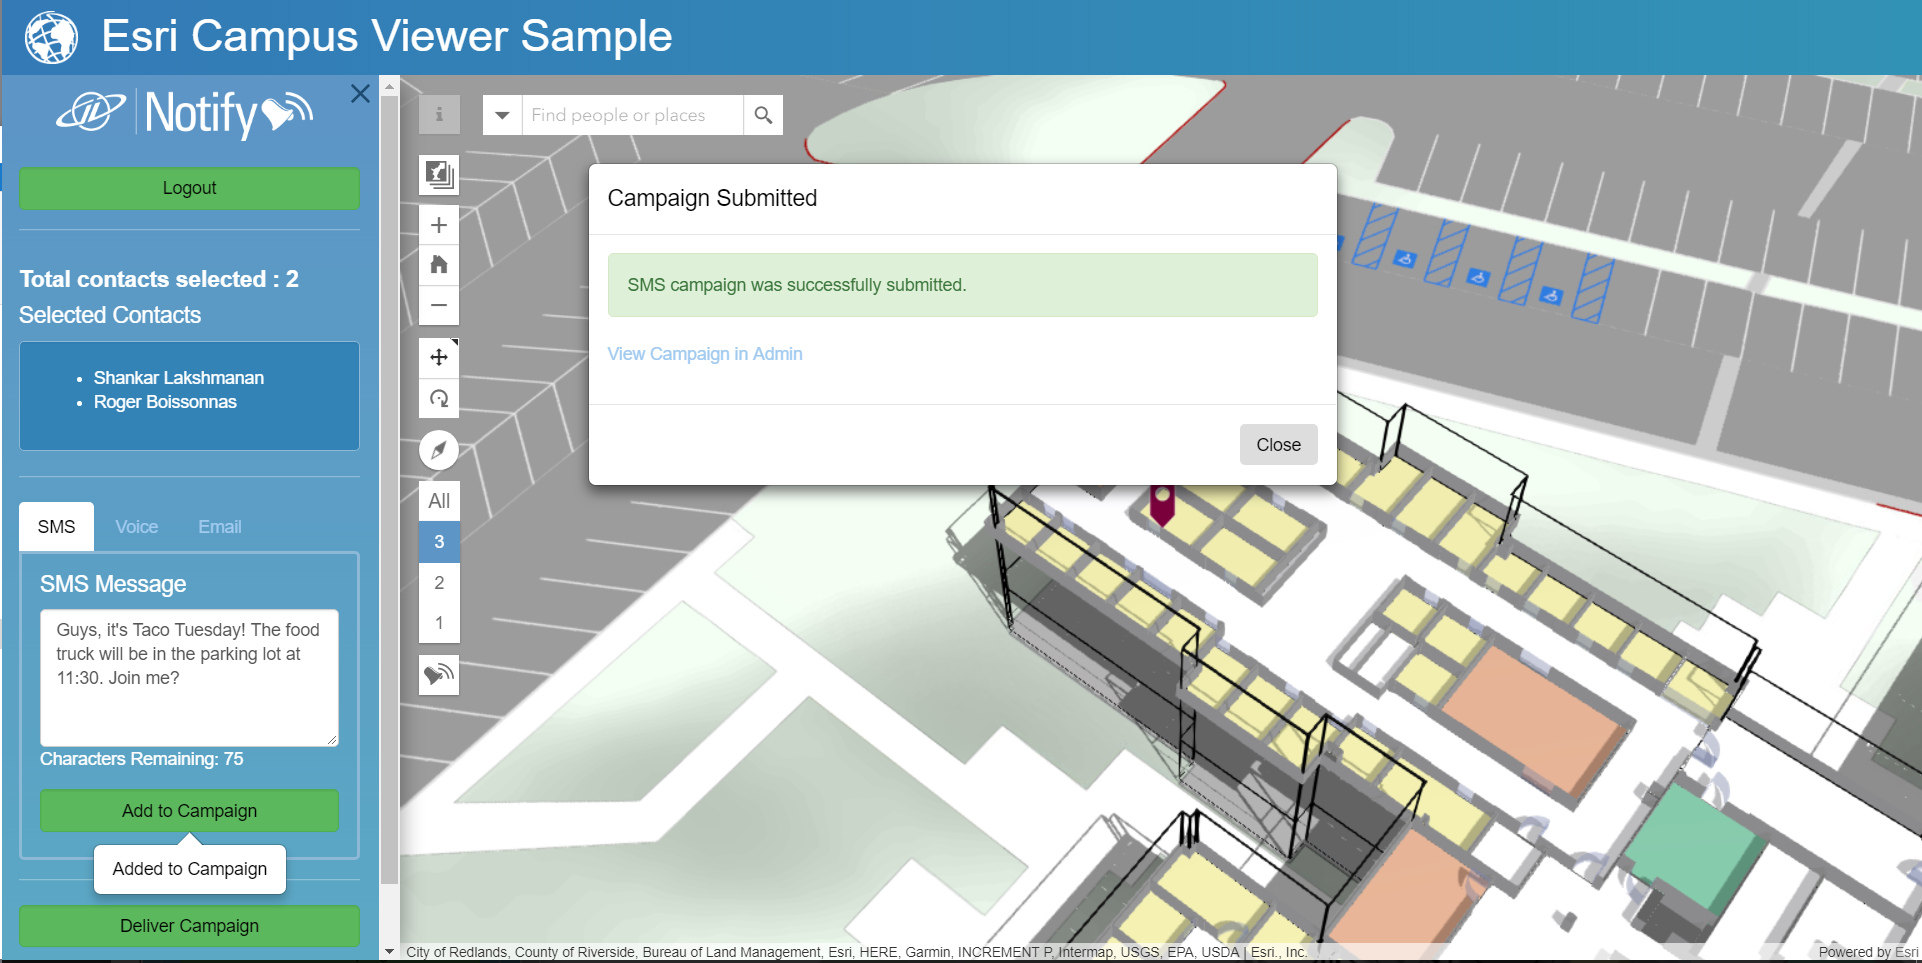Image resolution: width=1922 pixels, height=963 pixels.
Task: Focus the Find people or places field
Action: tap(632, 115)
